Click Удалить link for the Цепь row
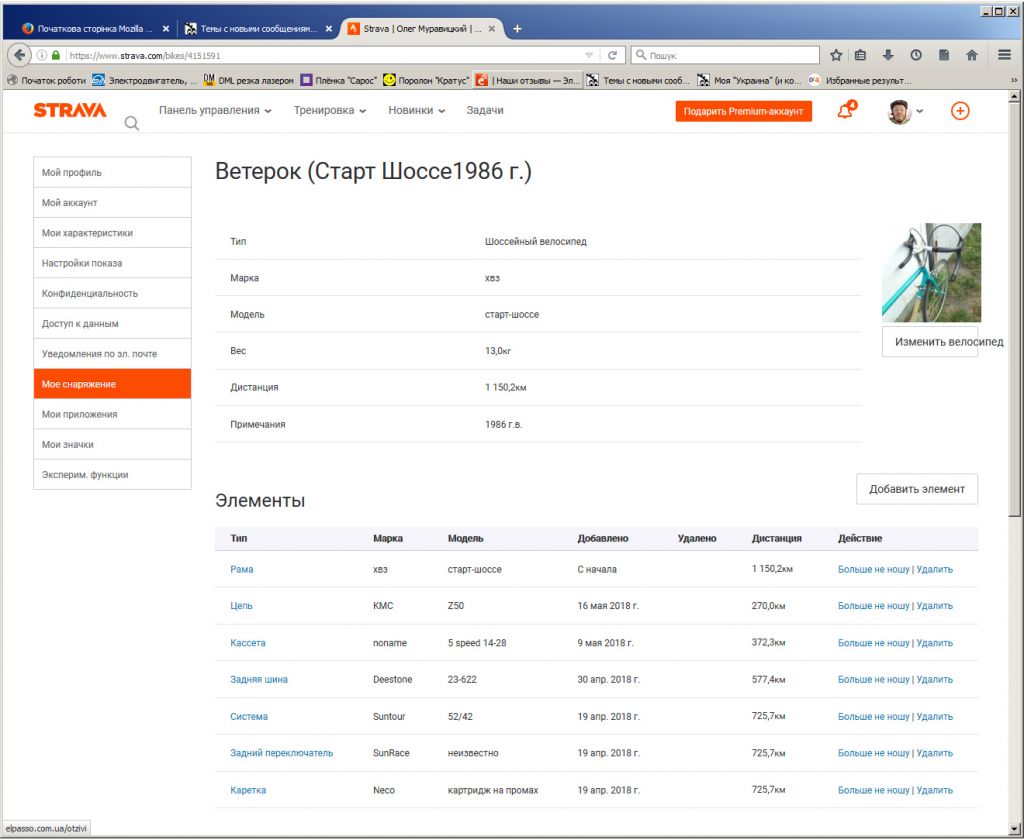This screenshot has width=1024, height=840. [934, 606]
